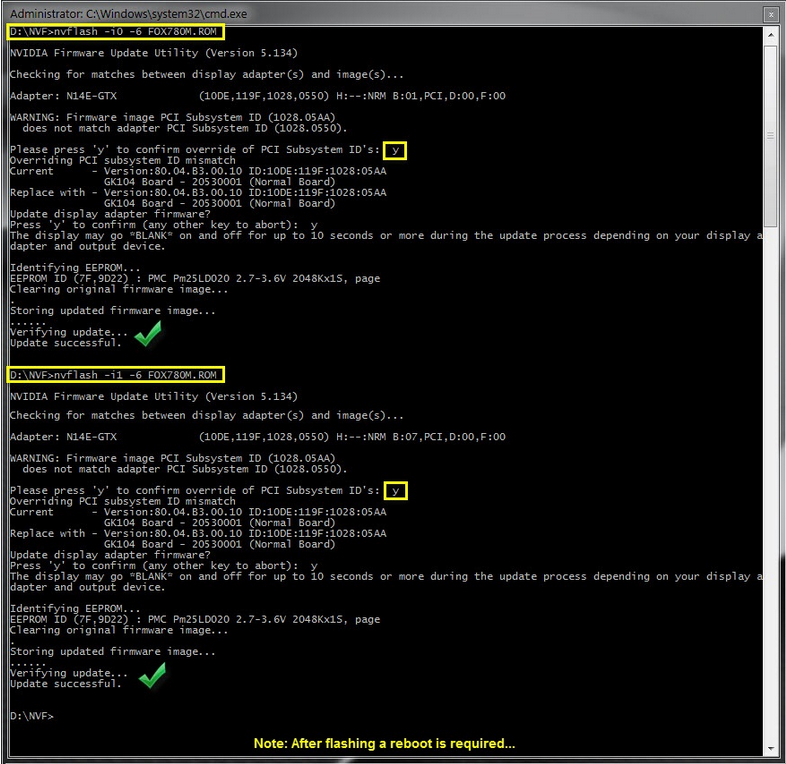Click the second 'Clearing original firmware image...' line
786x764 pixels.
[x=119, y=630]
